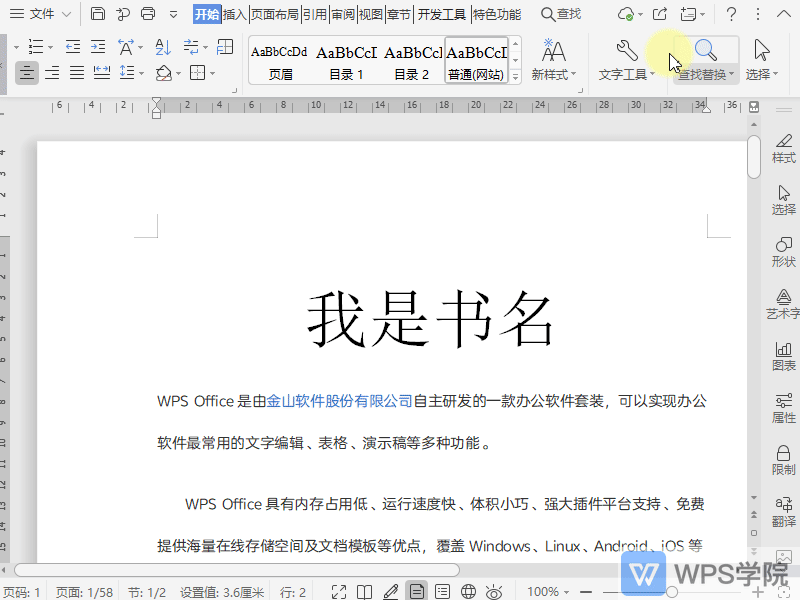Switch to the 引用 tab
The height and width of the screenshot is (600, 800).
tap(315, 14)
